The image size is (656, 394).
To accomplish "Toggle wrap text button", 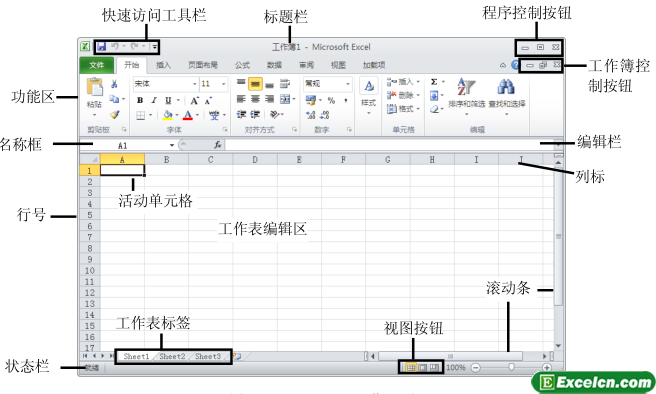I will pyautogui.click(x=285, y=84).
